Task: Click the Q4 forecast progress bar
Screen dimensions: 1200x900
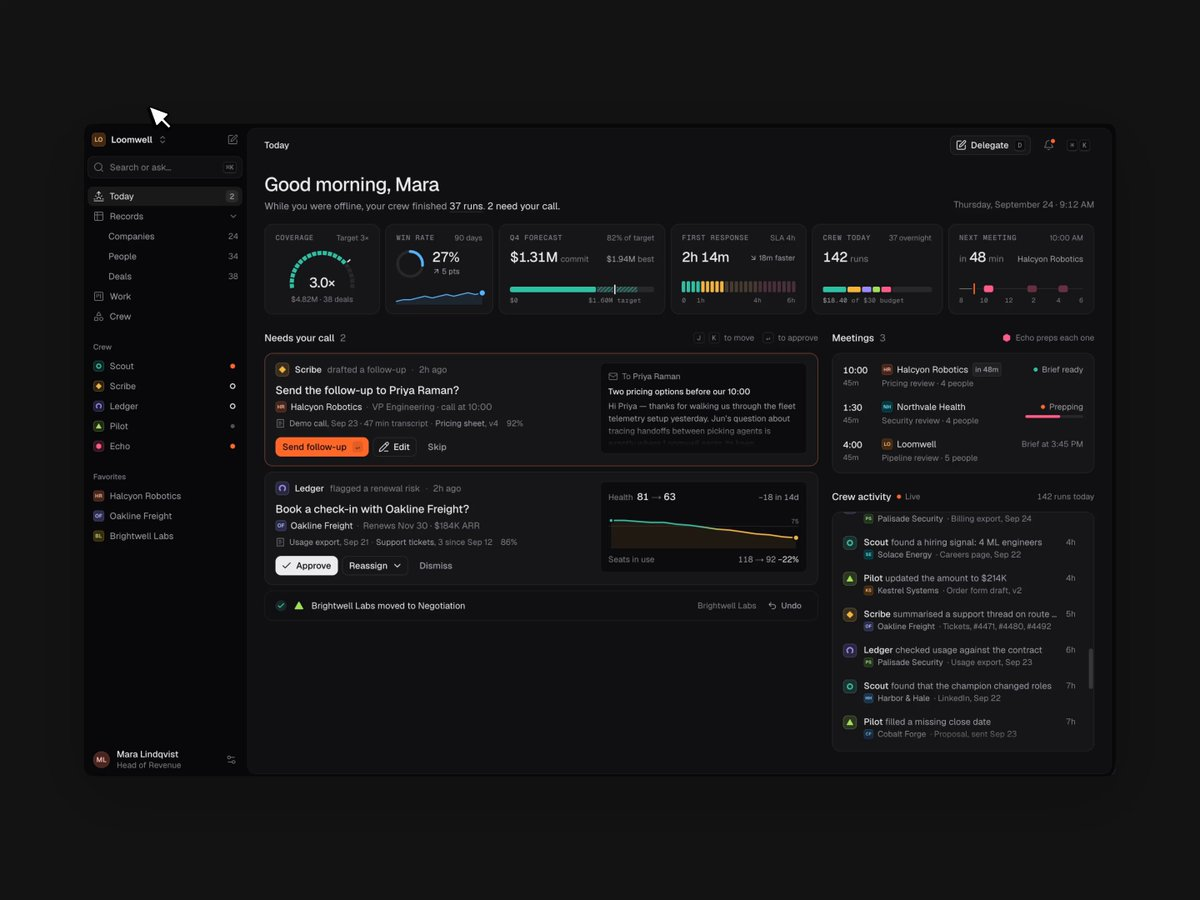Action: (582, 290)
